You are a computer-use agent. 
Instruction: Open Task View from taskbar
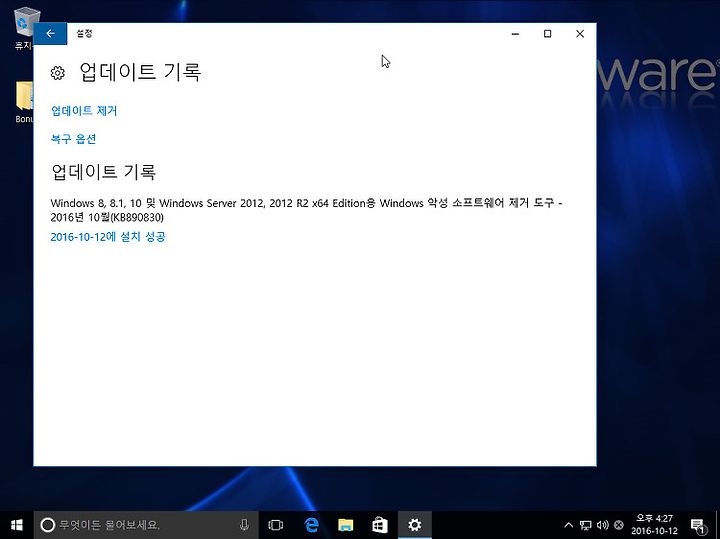(x=276, y=525)
